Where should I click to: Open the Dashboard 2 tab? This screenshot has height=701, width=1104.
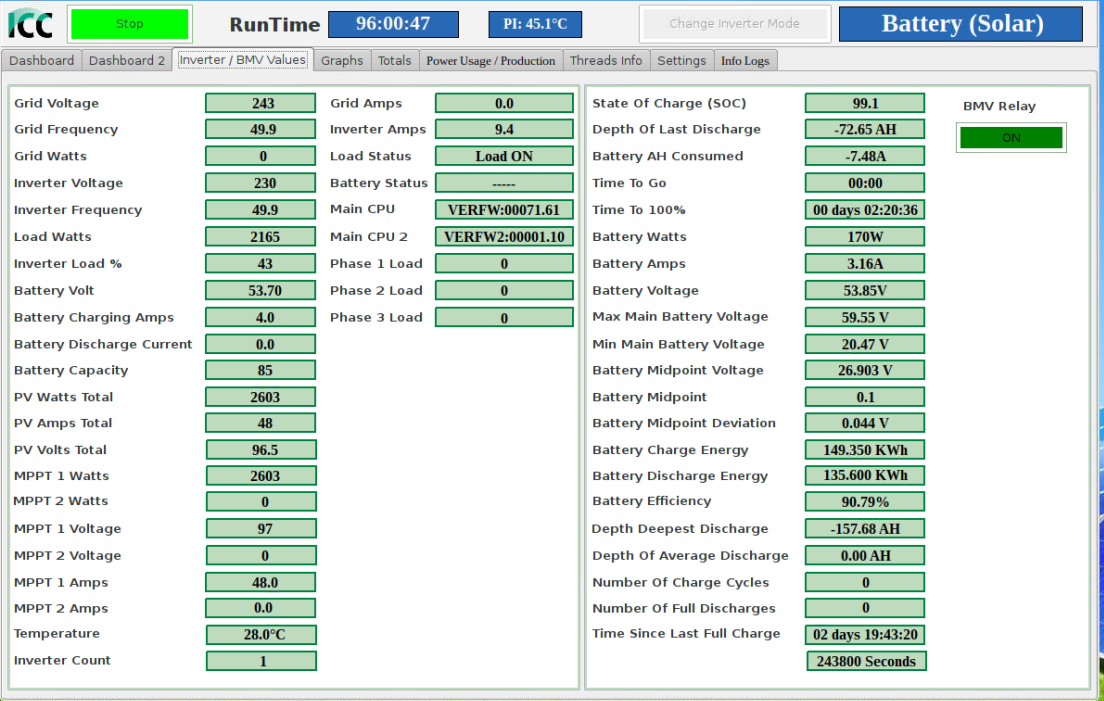(x=127, y=61)
